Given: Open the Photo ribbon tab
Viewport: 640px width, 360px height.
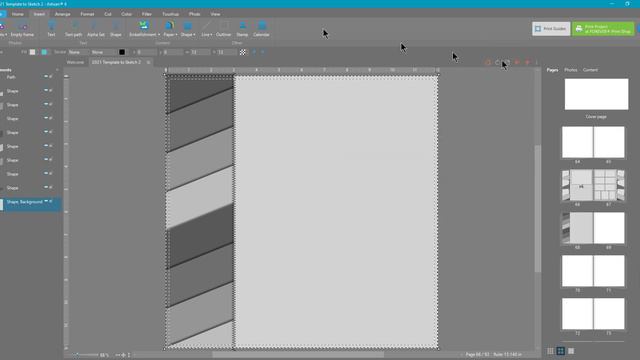Looking at the screenshot, I should click(194, 14).
